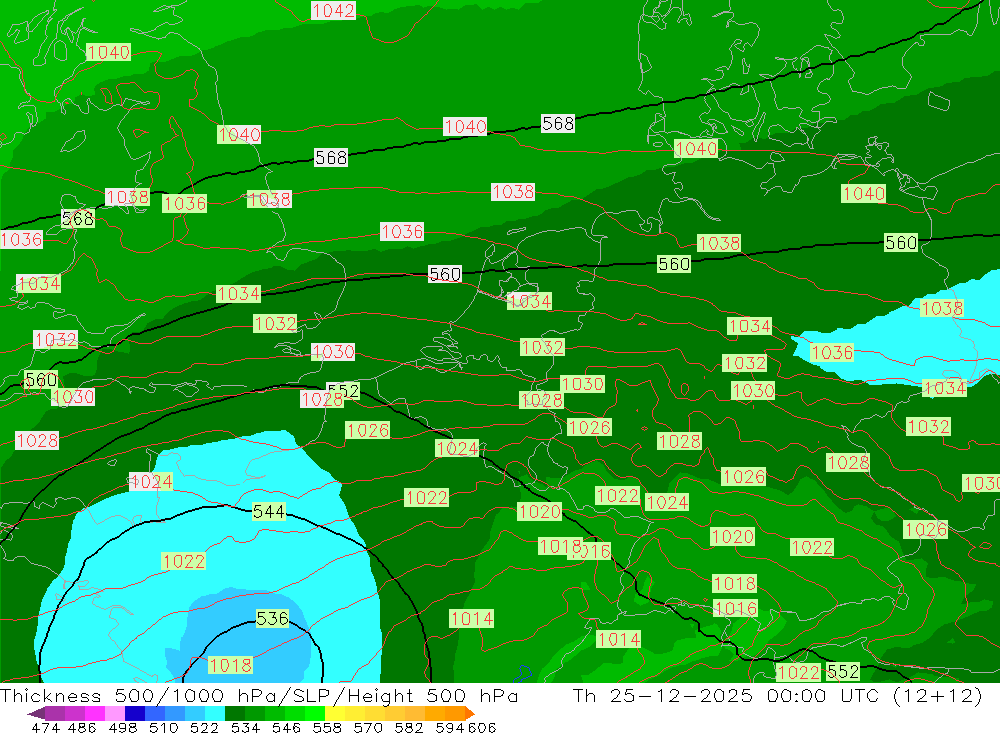Screen dimensions: 1000x733
Task: Click the bright magenta legend swatch
Action: coord(94,713)
